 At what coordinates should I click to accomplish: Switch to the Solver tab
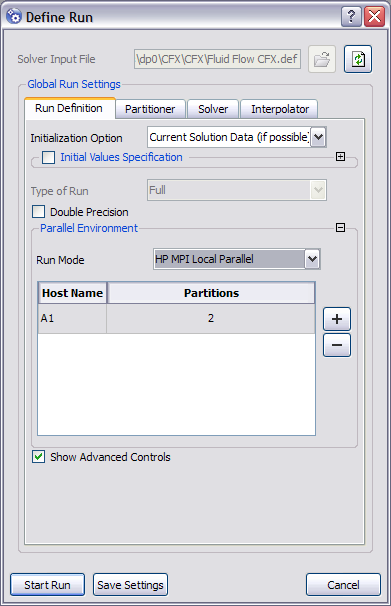point(213,109)
